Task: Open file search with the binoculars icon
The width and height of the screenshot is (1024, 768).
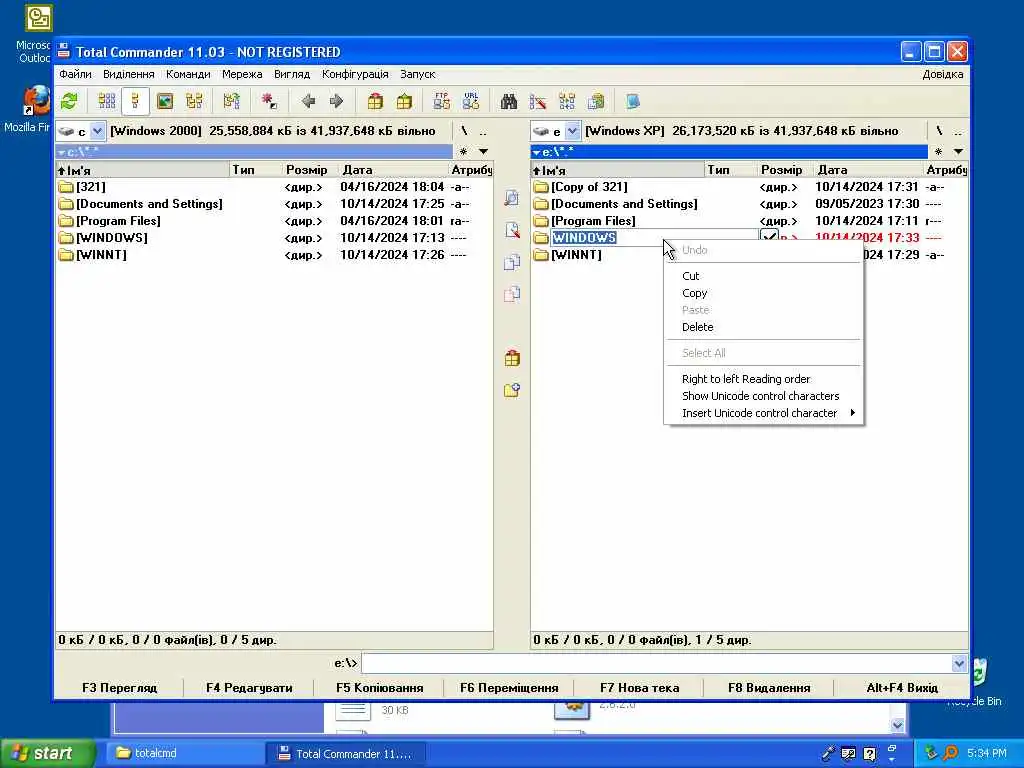Action: 509,101
